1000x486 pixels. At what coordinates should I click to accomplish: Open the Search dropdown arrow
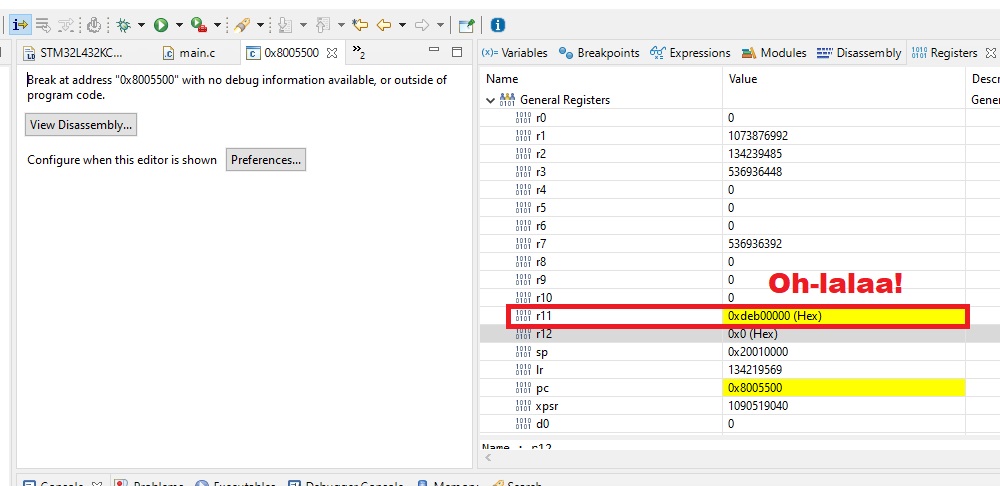click(260, 26)
